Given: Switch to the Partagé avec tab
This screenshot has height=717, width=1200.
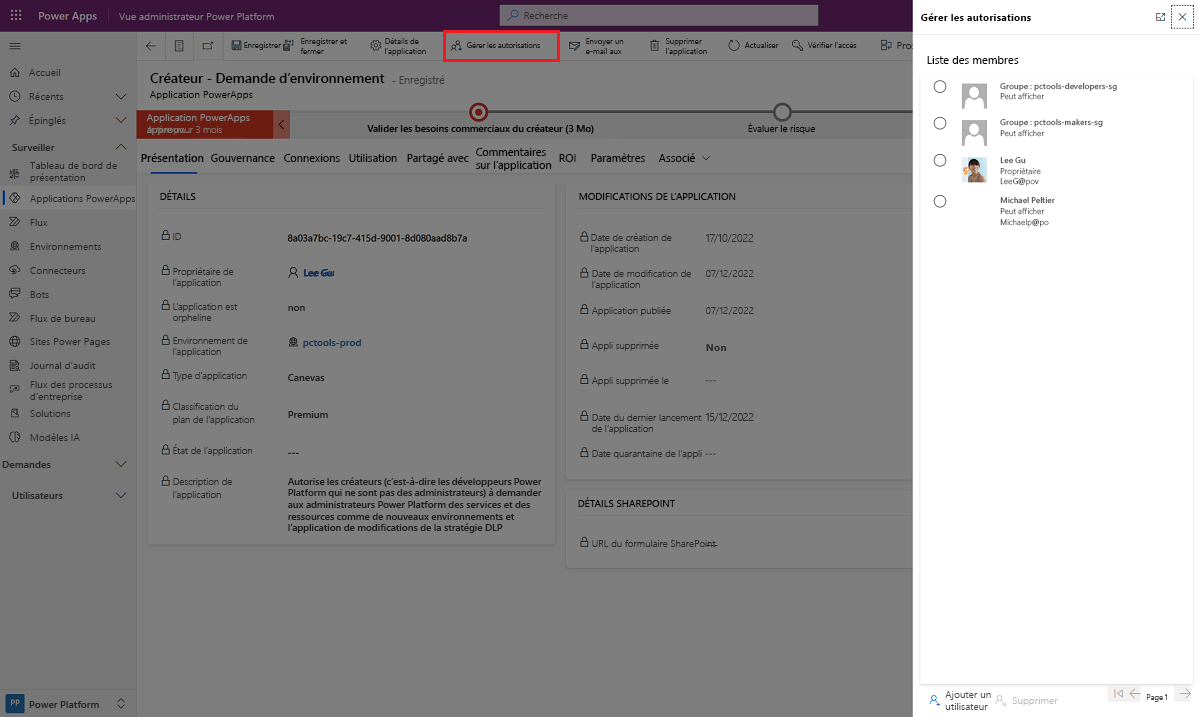Looking at the screenshot, I should (x=438, y=158).
